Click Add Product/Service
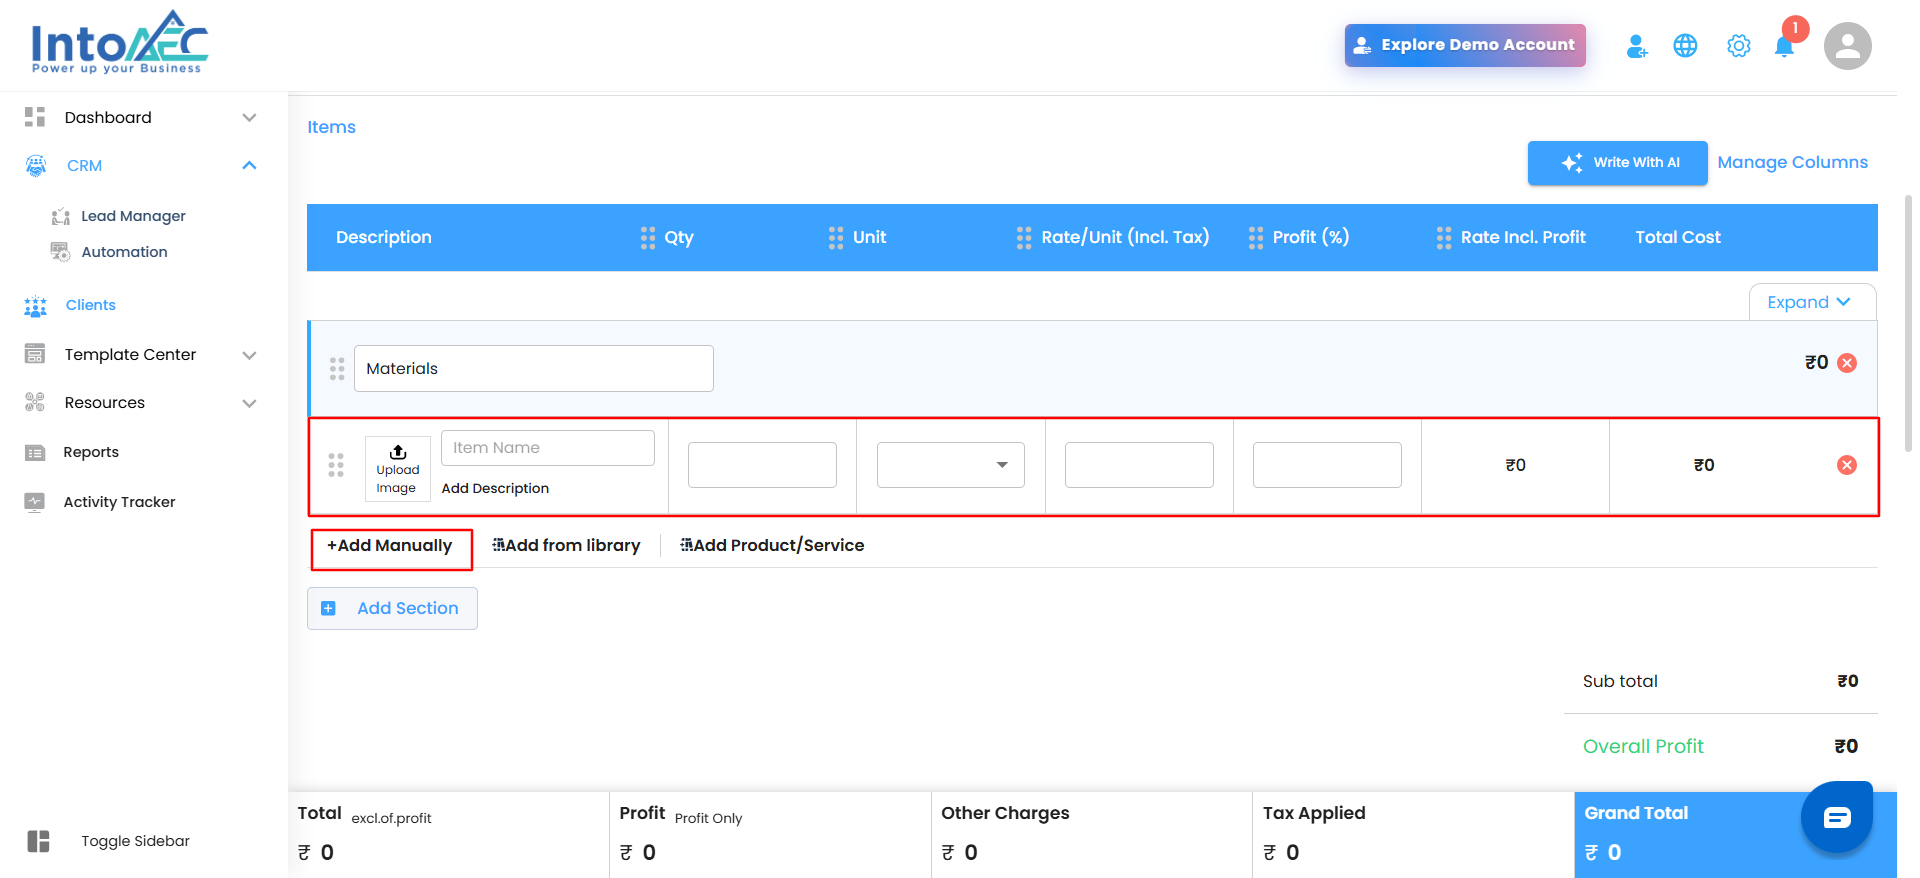This screenshot has height=878, width=1920. coord(772,546)
